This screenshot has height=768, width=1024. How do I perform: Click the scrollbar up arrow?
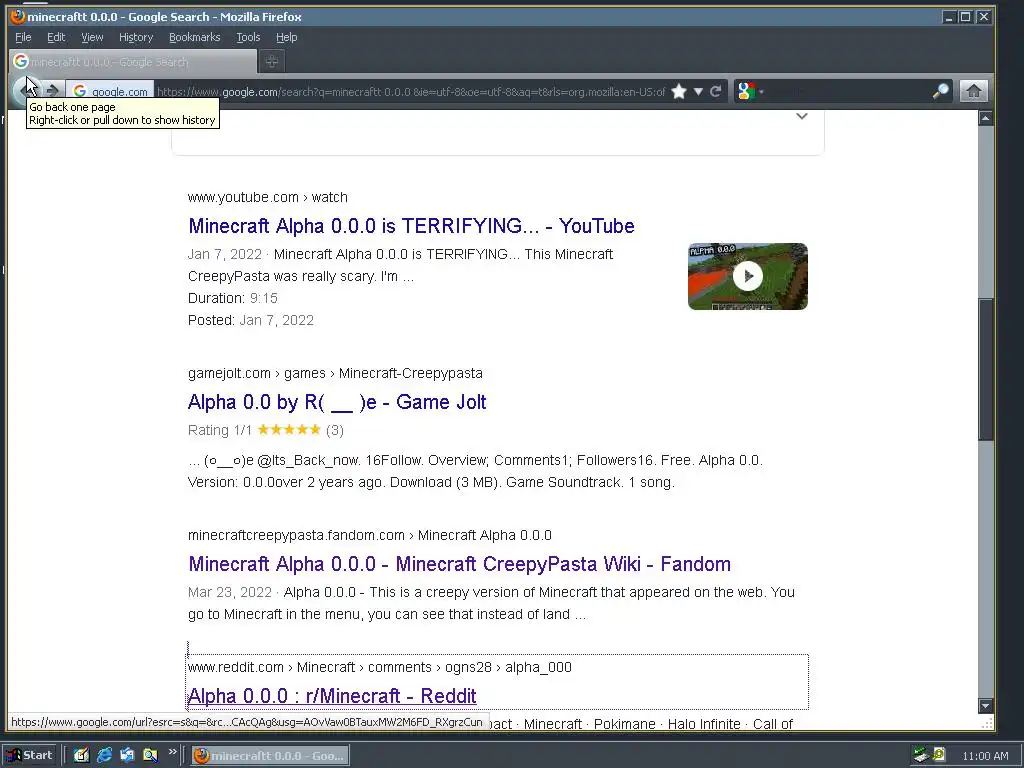coord(985,118)
